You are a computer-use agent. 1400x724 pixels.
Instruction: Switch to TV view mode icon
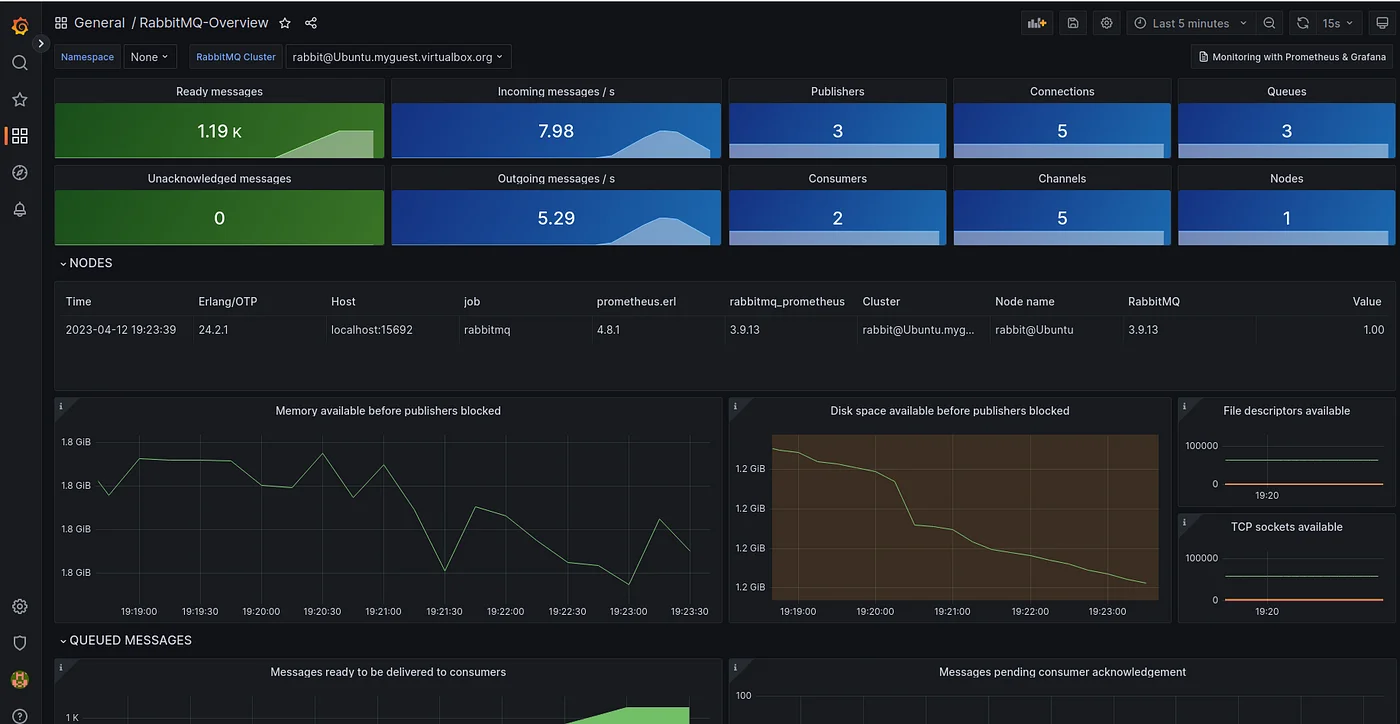click(x=1383, y=23)
